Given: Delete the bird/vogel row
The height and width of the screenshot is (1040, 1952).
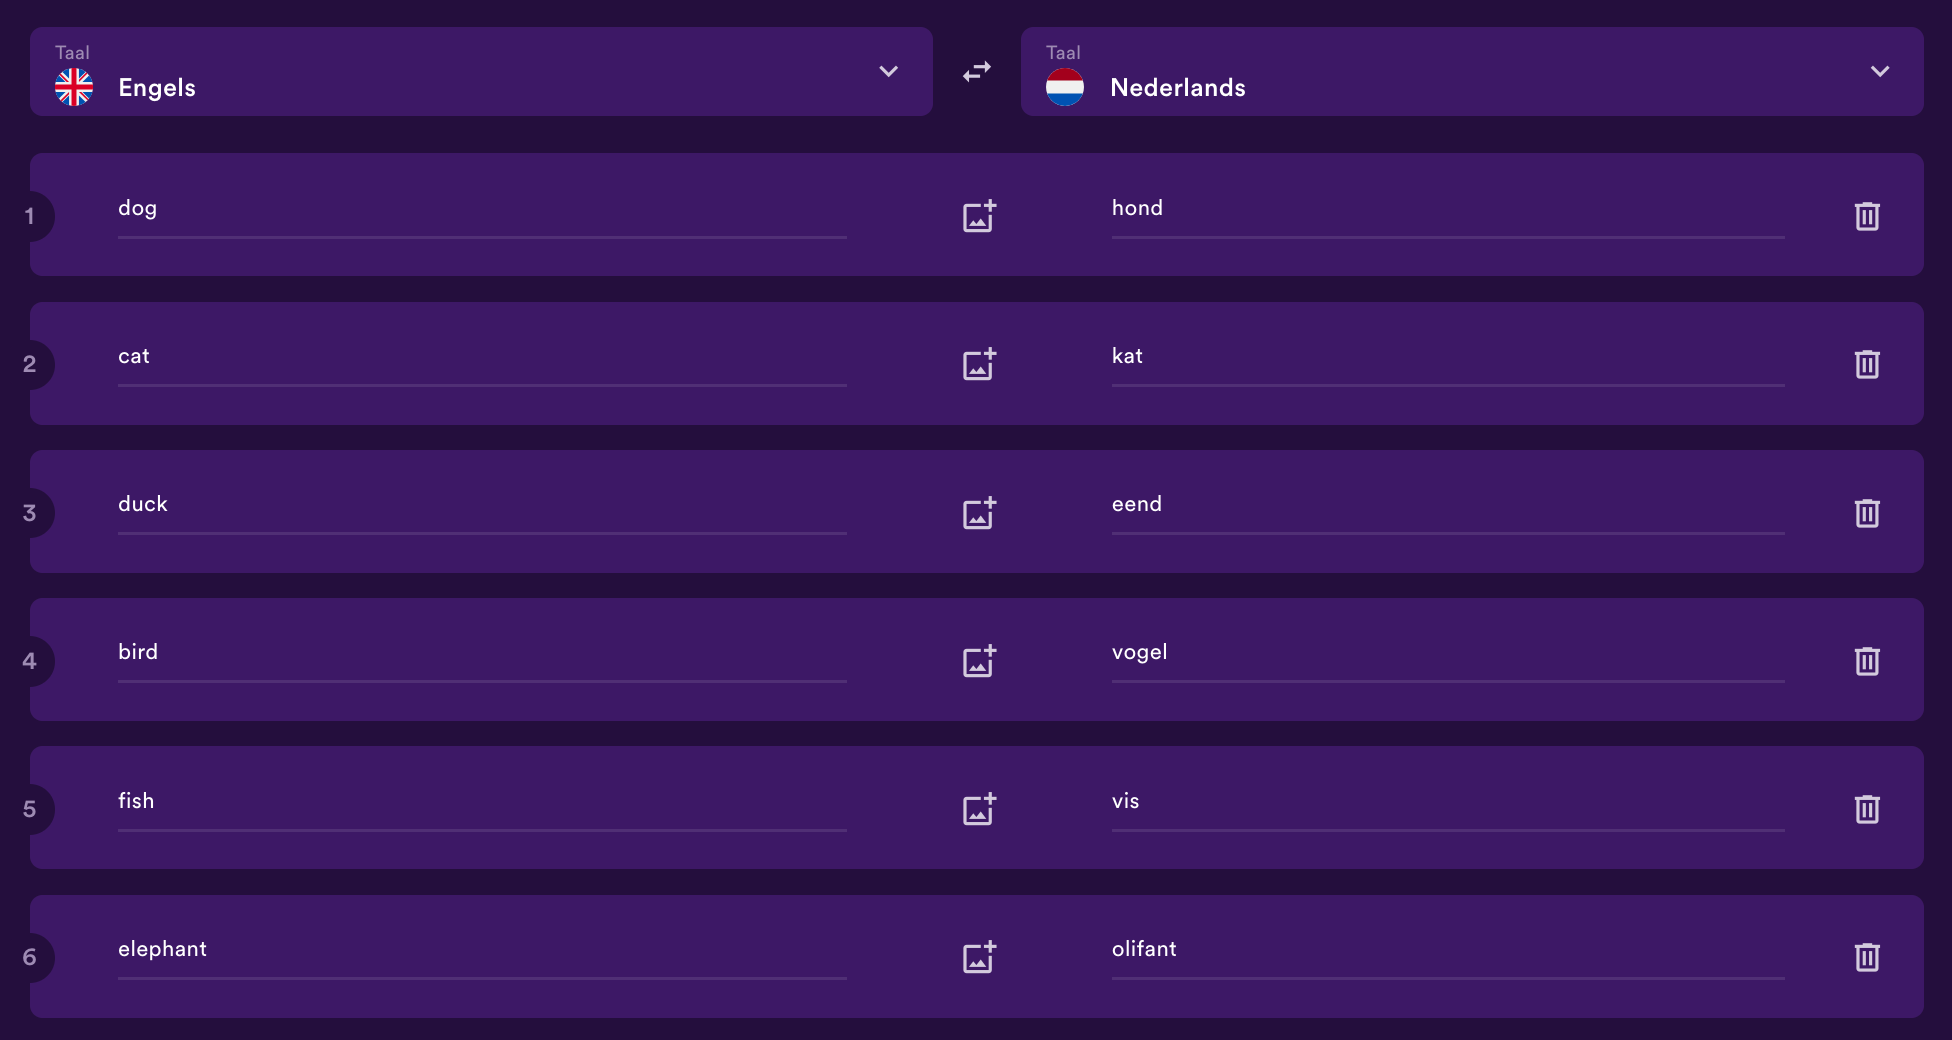Looking at the screenshot, I should pos(1867,661).
